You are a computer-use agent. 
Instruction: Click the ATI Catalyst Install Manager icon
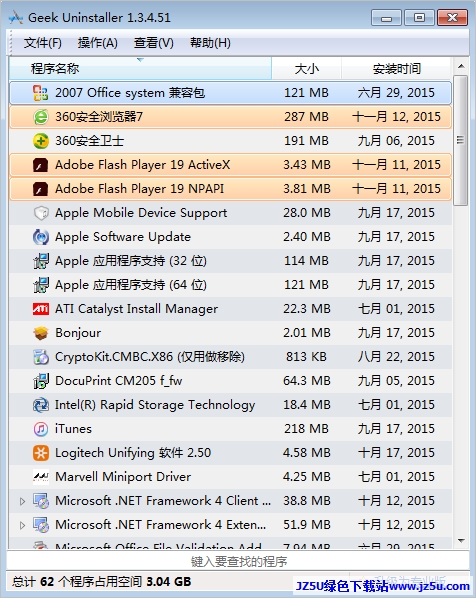[x=41, y=309]
